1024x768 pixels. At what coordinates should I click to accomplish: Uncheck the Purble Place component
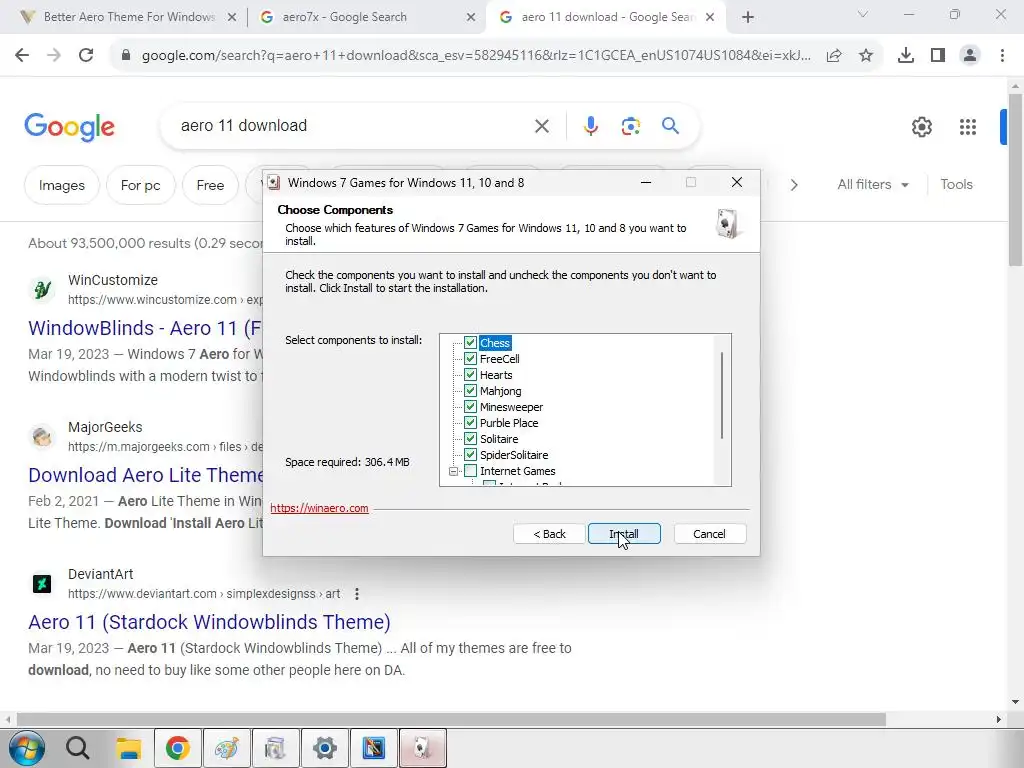470,423
